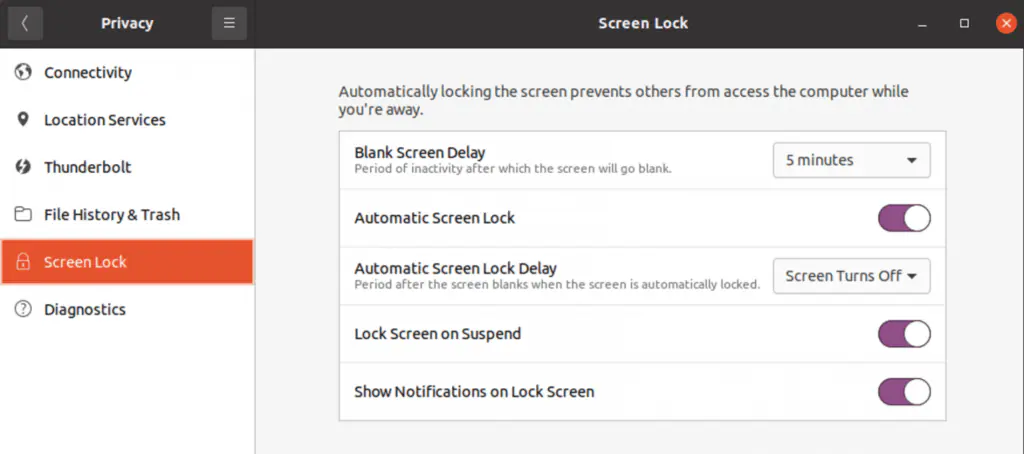Click the Screen Lock padlock icon
1024x454 pixels.
23,262
